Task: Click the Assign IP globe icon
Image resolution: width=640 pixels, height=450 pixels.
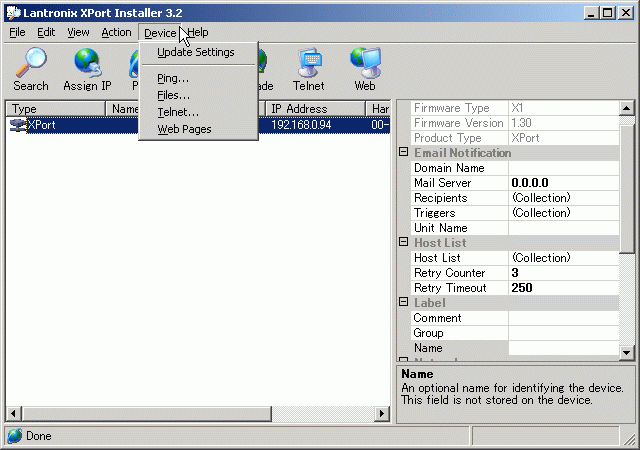Action: [x=87, y=62]
